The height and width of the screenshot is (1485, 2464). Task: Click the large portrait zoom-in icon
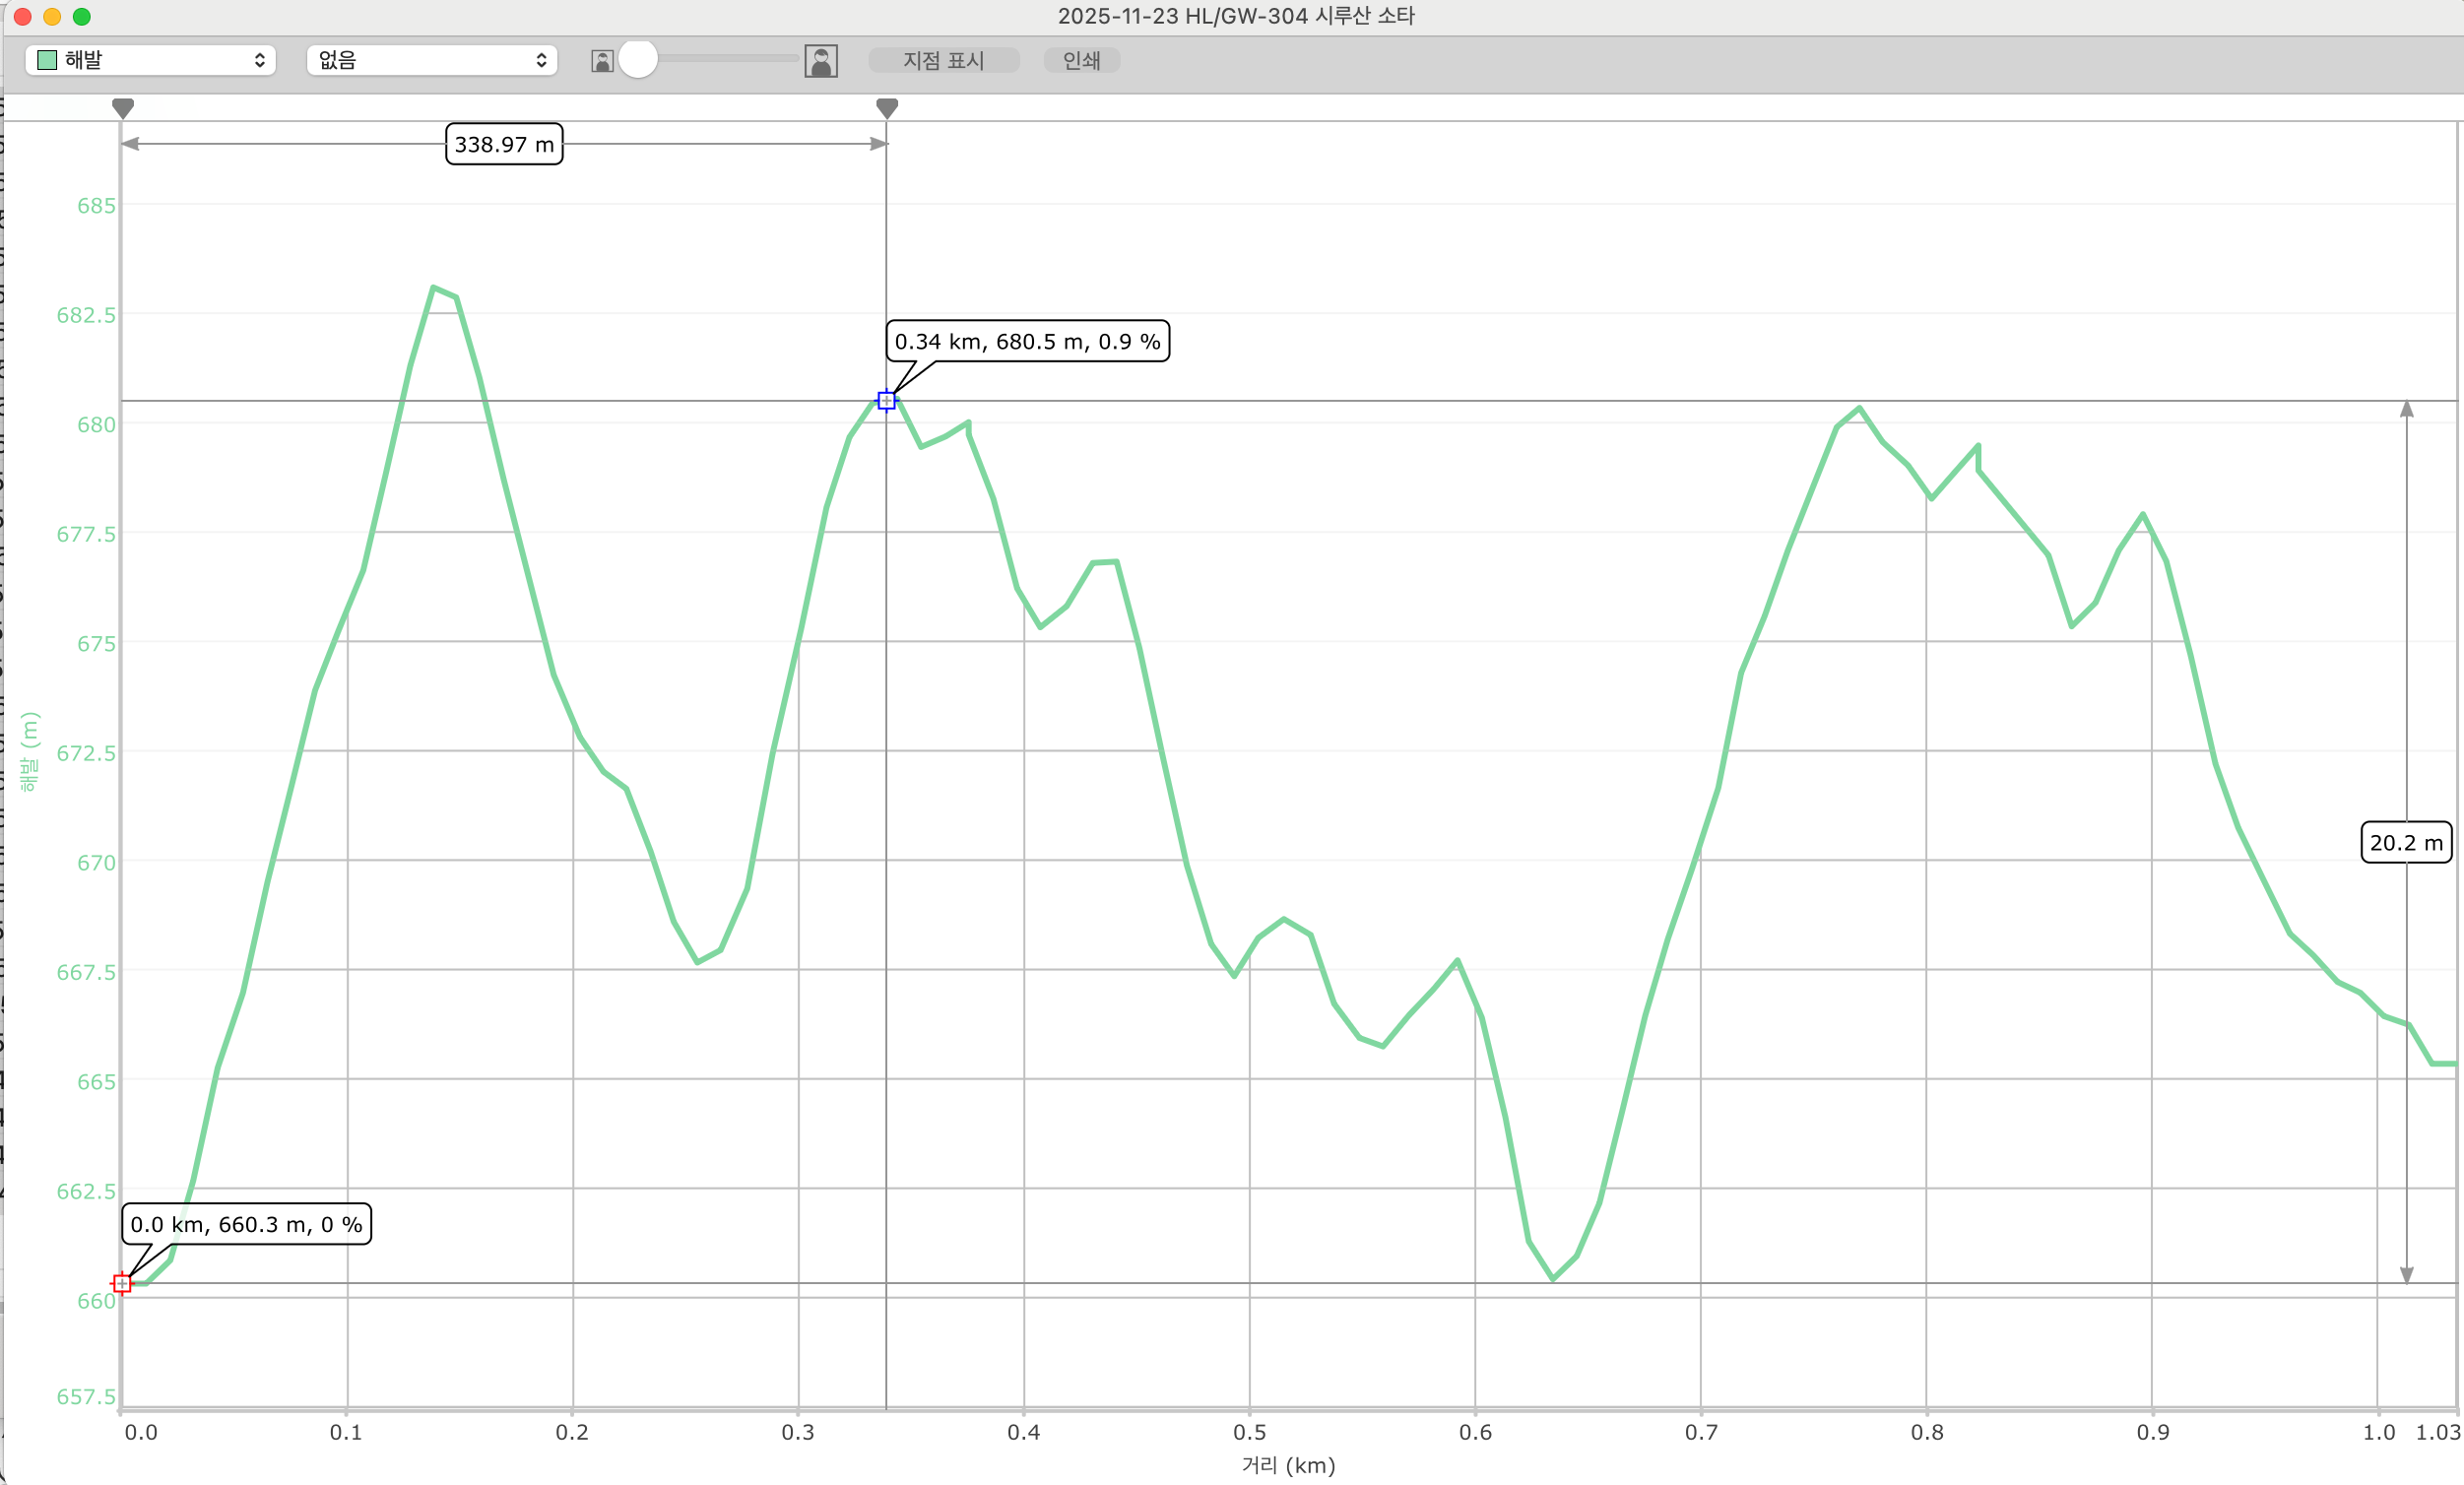821,61
